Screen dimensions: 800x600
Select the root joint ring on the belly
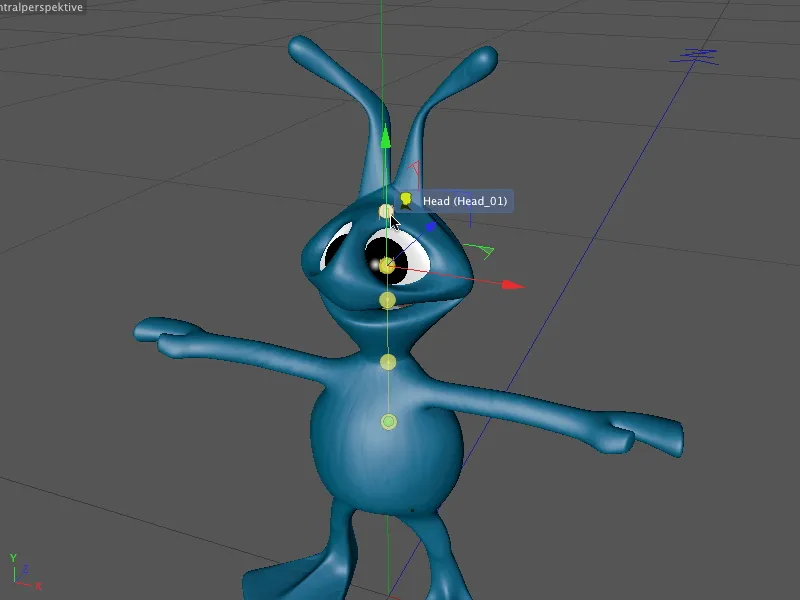point(390,423)
